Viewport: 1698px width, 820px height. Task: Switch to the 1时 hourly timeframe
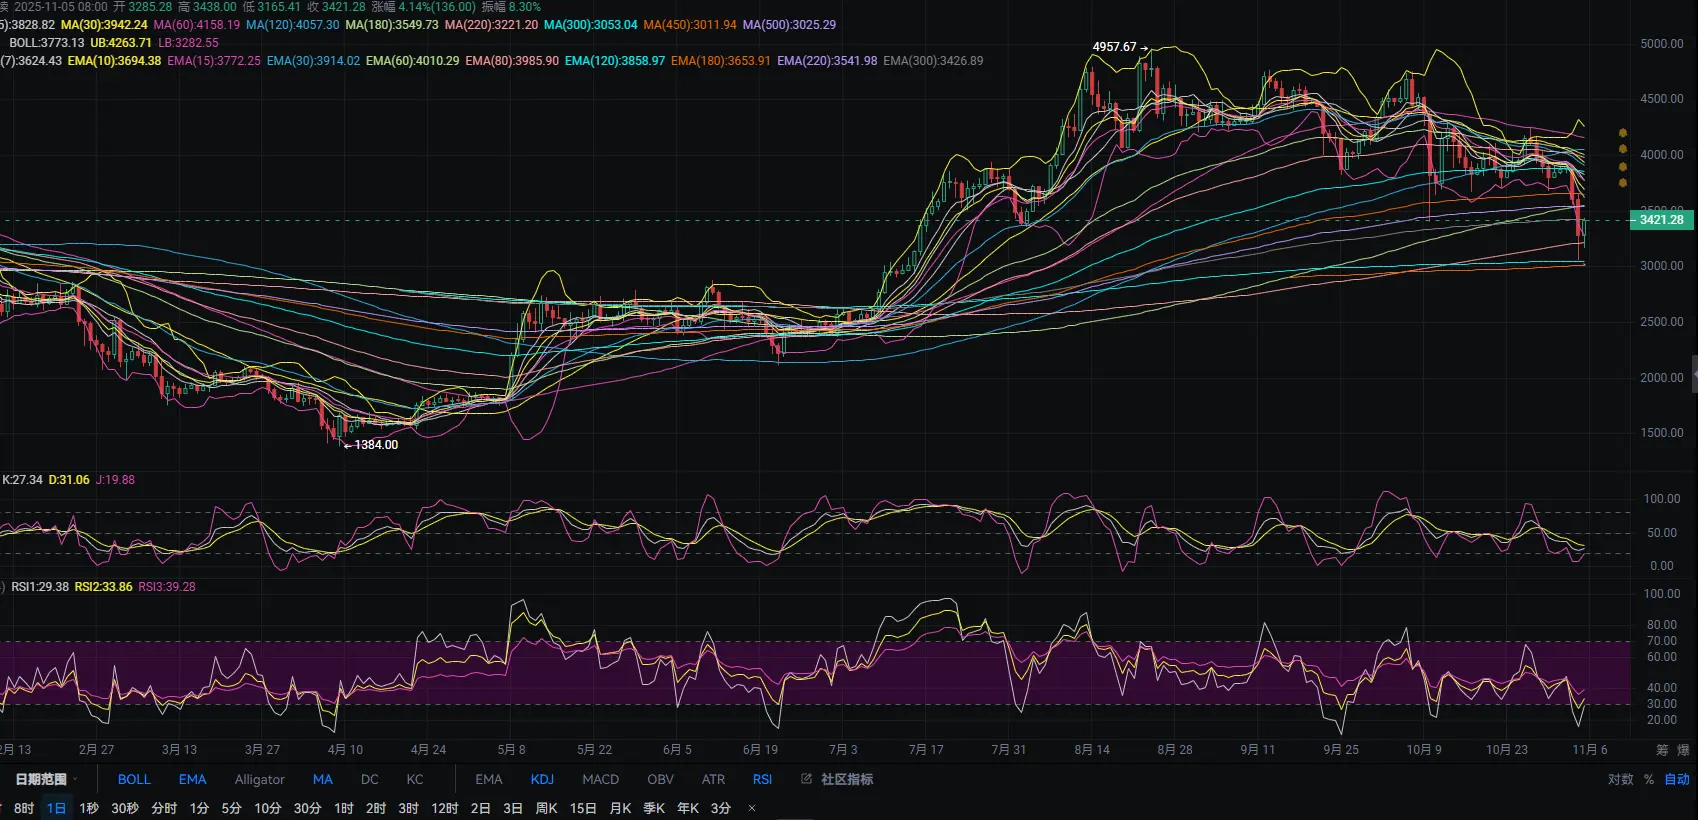point(344,808)
